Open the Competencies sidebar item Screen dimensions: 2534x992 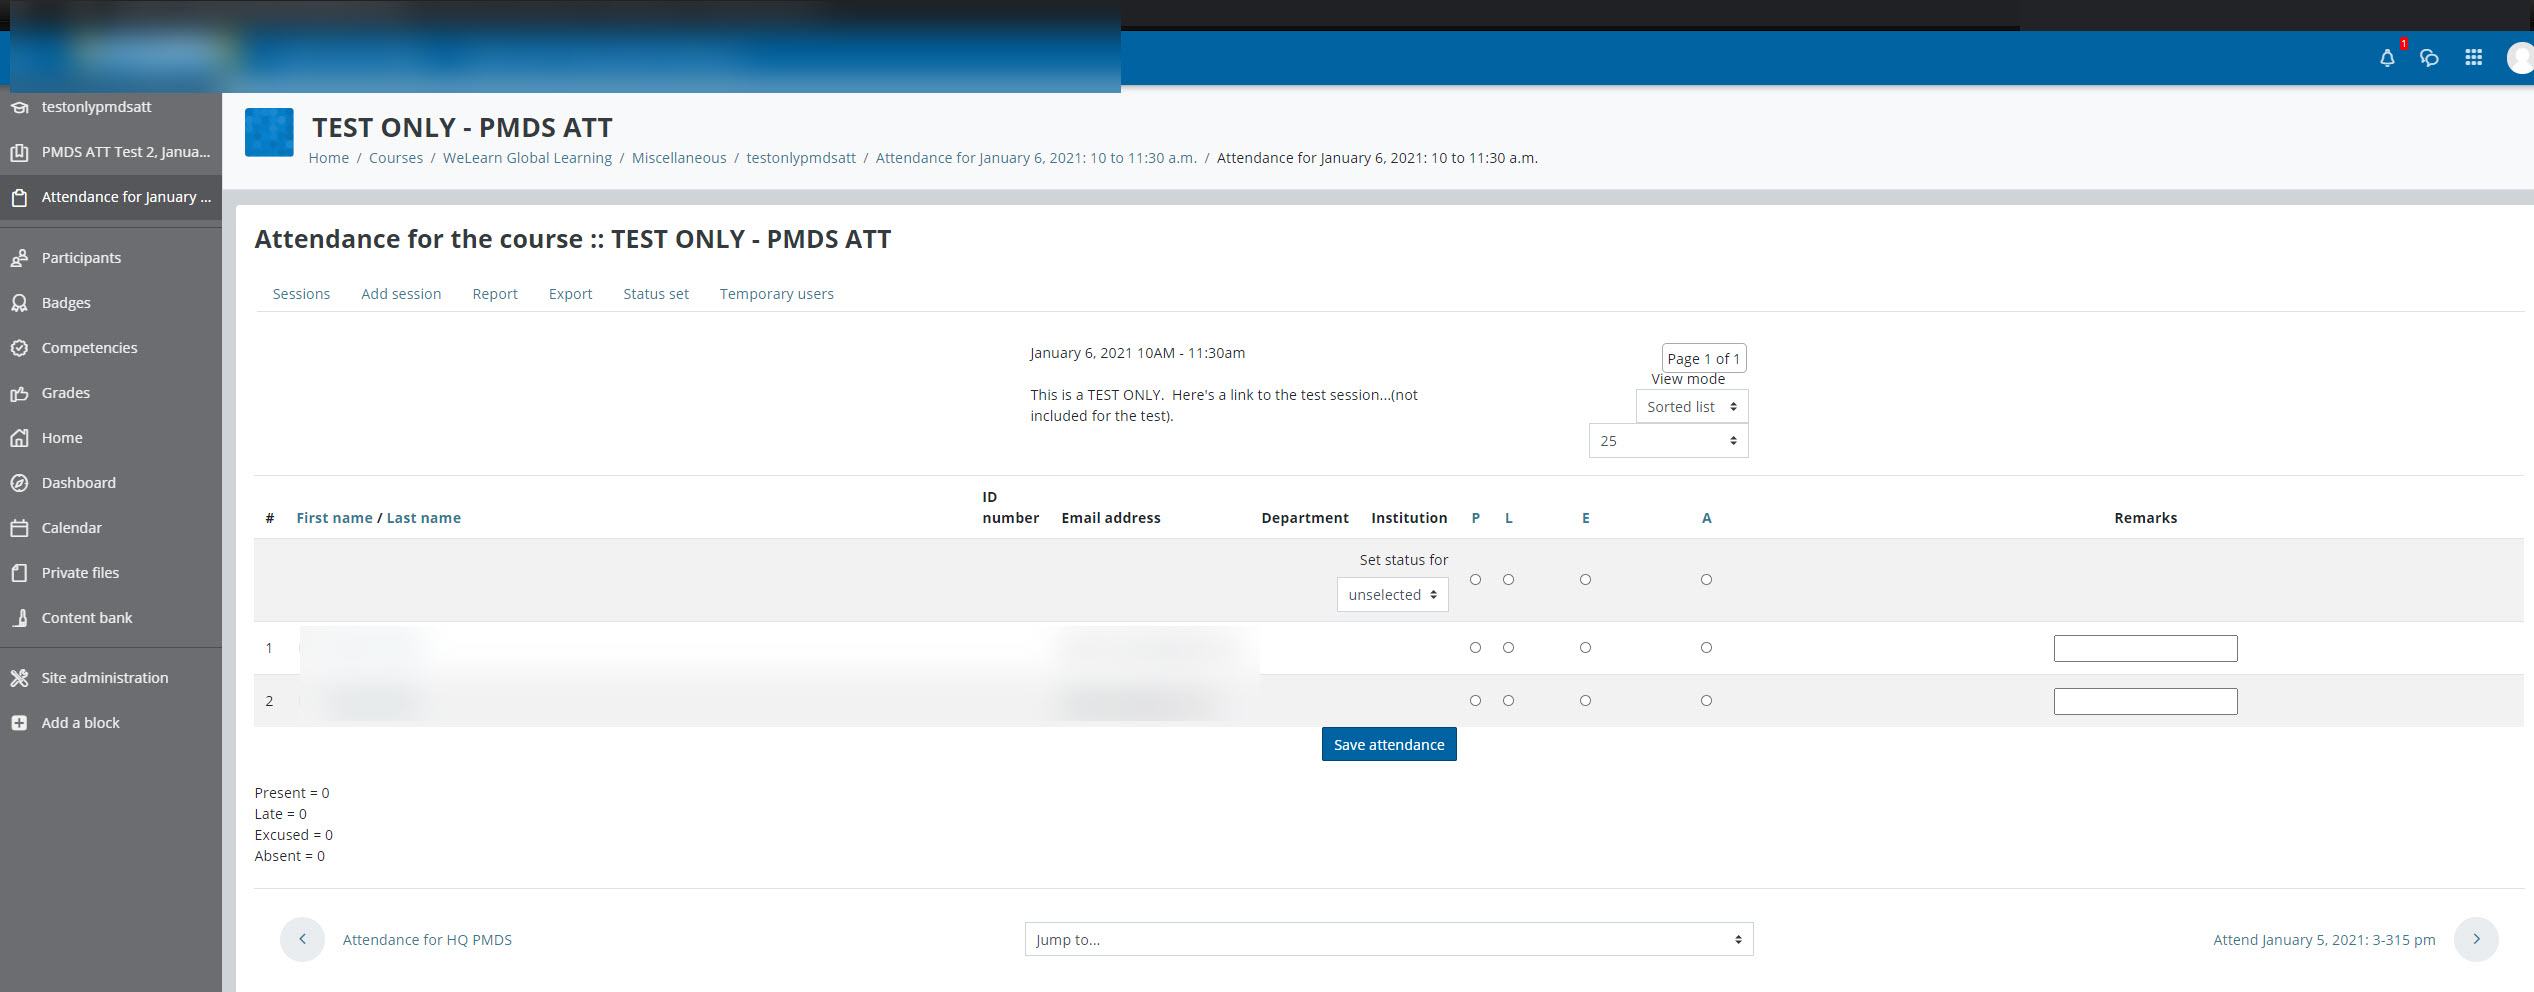click(x=89, y=347)
